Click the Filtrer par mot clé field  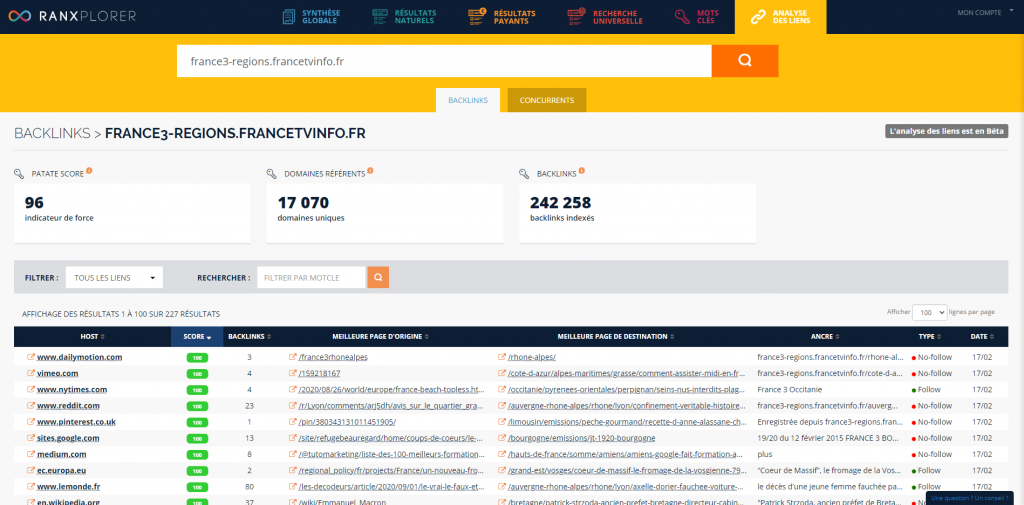(x=311, y=278)
